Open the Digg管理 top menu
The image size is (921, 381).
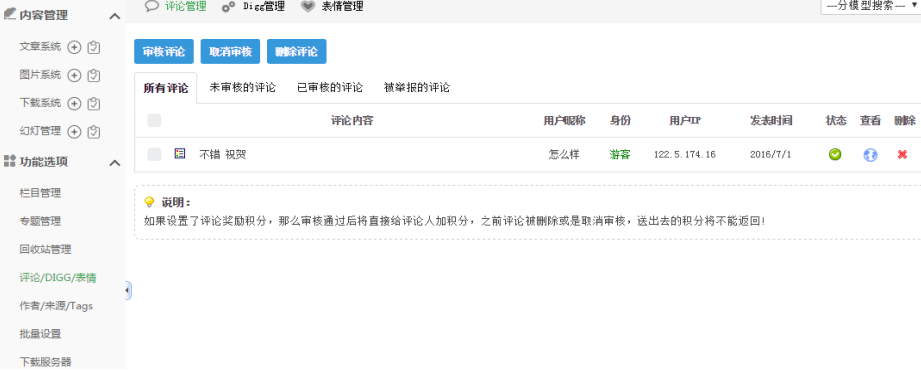click(264, 6)
